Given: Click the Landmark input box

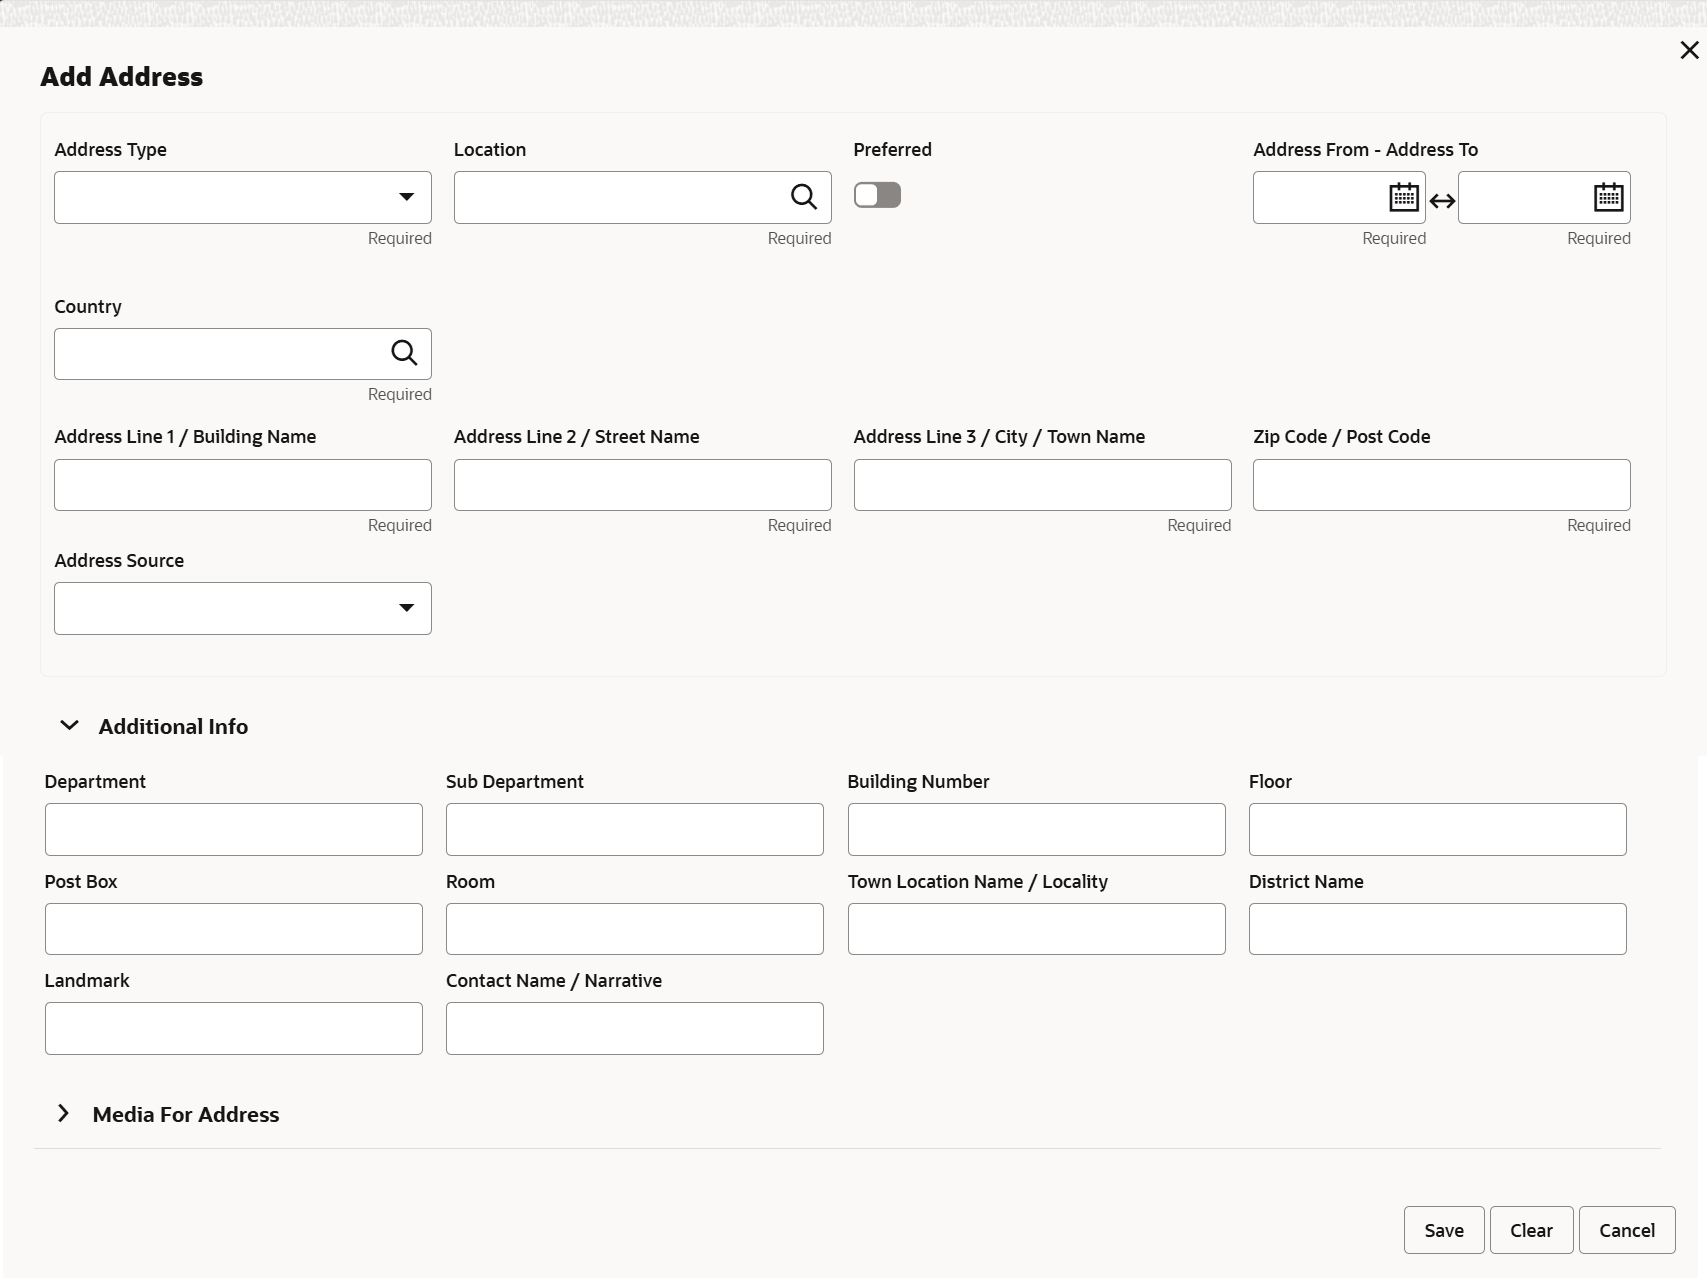Looking at the screenshot, I should pos(234,1028).
